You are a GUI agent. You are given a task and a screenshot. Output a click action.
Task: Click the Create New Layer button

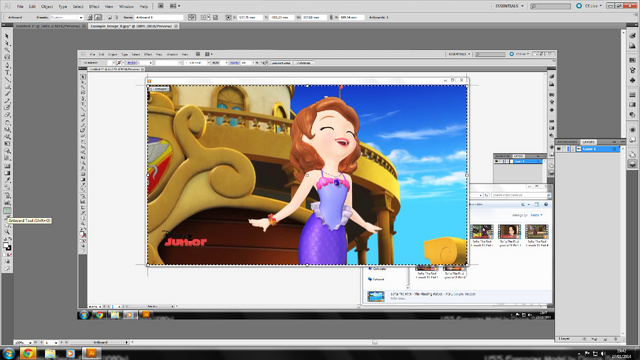point(605,339)
